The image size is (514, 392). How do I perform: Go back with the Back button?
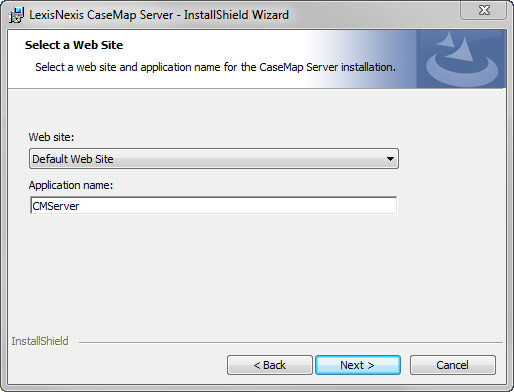(x=270, y=365)
